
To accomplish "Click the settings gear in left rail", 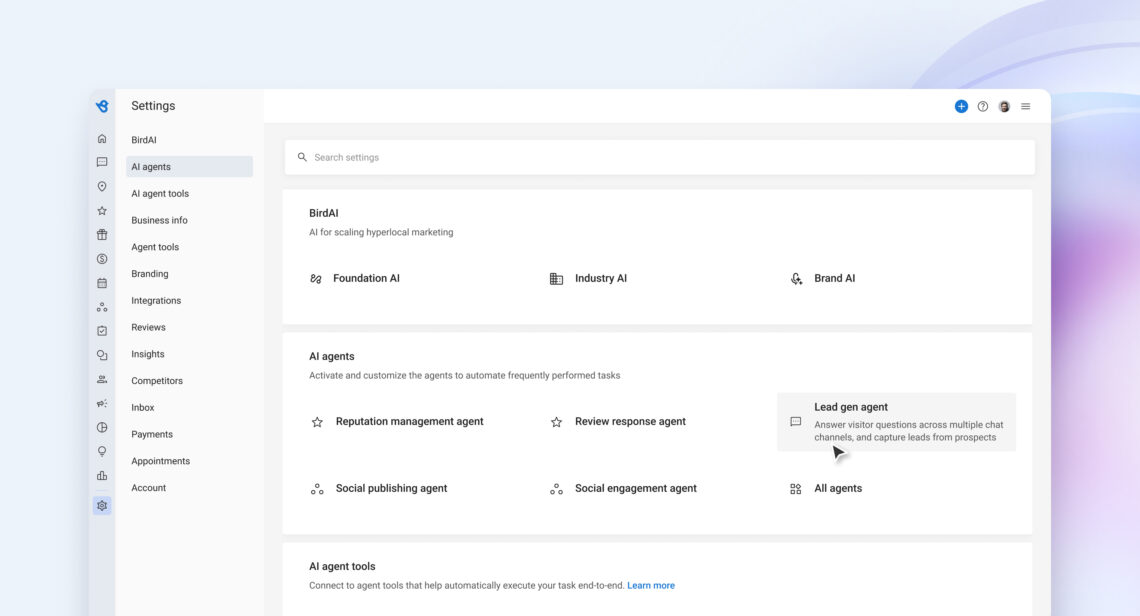I will 102,506.
